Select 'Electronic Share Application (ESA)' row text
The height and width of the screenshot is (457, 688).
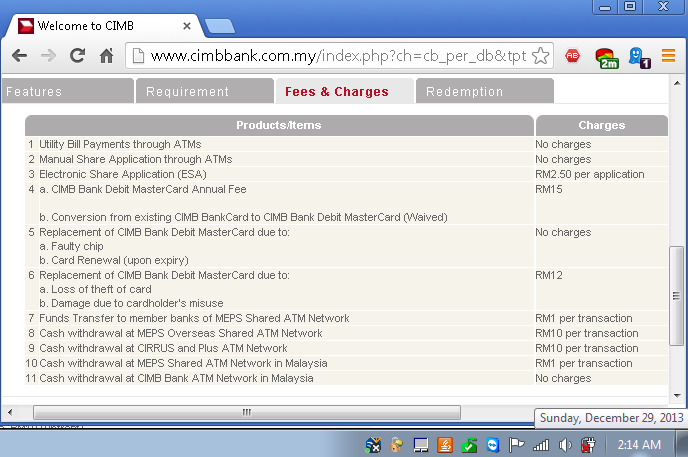123,174
